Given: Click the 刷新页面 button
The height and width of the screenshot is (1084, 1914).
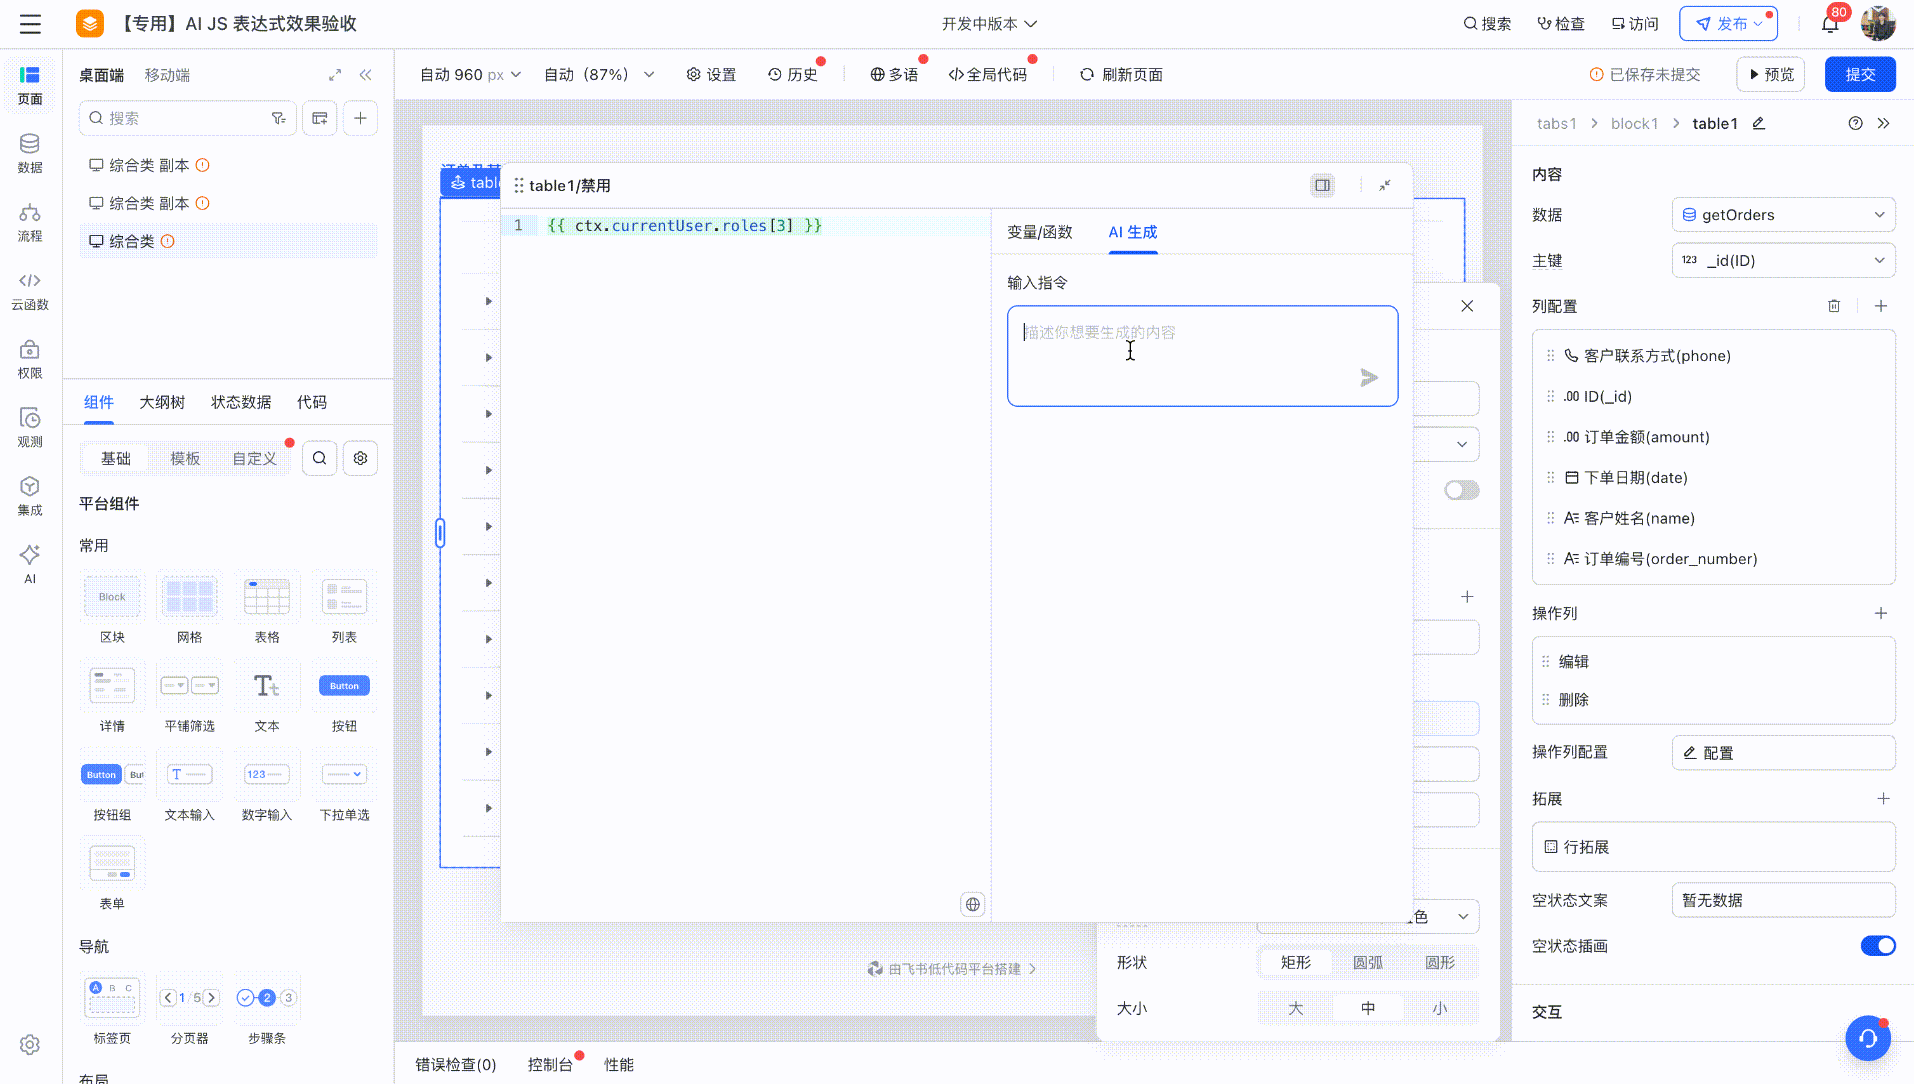Looking at the screenshot, I should coord(1121,74).
